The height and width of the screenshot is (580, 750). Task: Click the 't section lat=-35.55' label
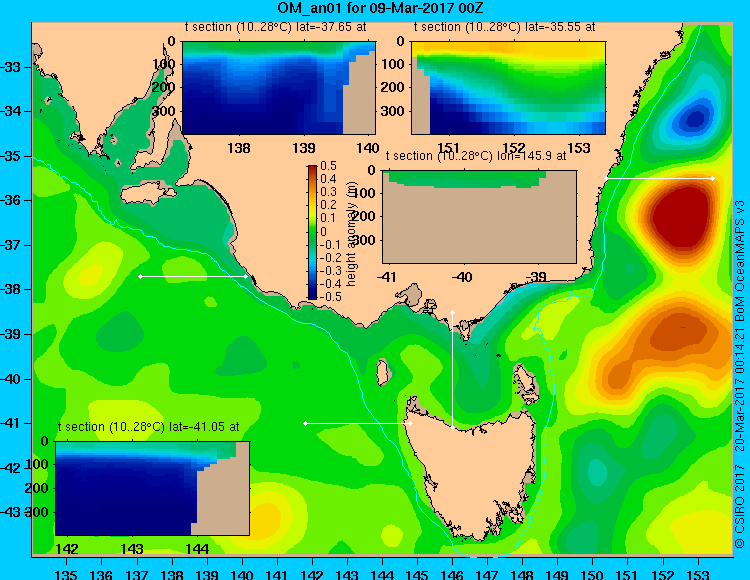tap(504, 27)
